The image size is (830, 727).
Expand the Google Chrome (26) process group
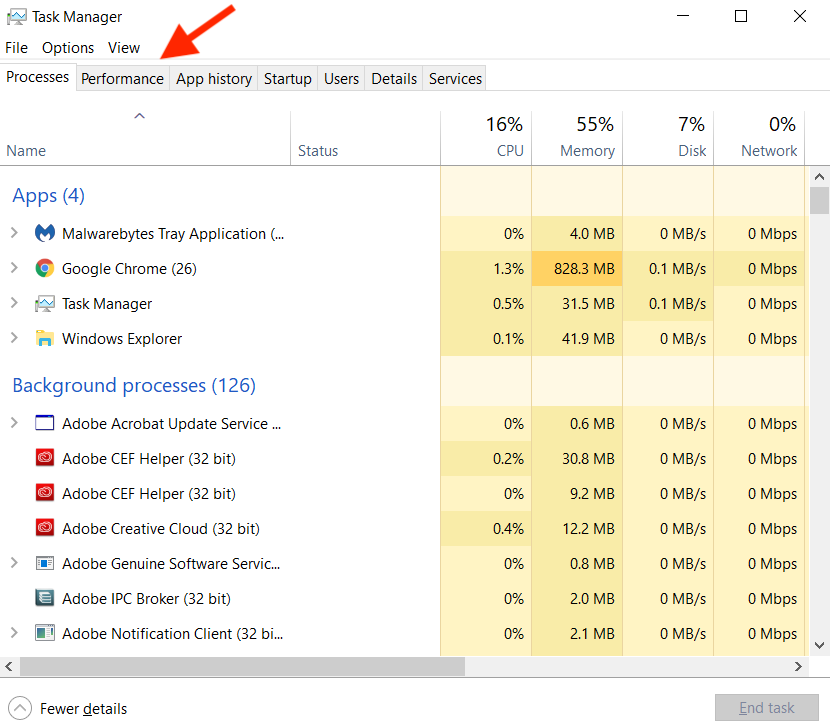14,268
